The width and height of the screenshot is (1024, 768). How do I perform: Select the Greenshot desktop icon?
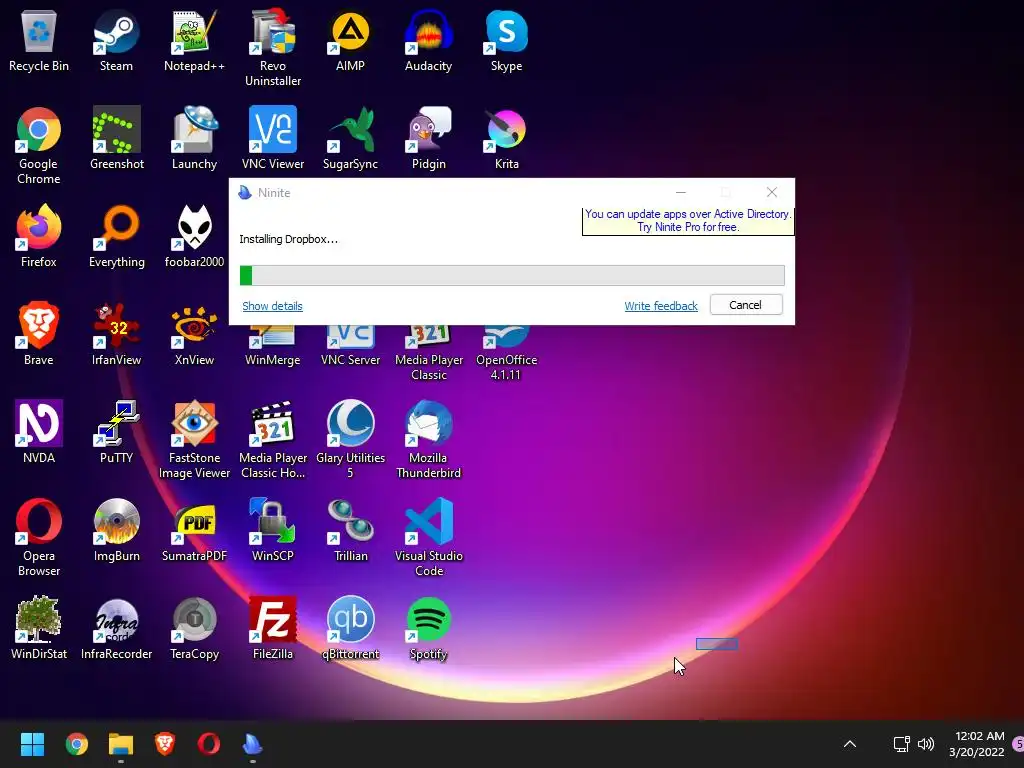tap(116, 138)
